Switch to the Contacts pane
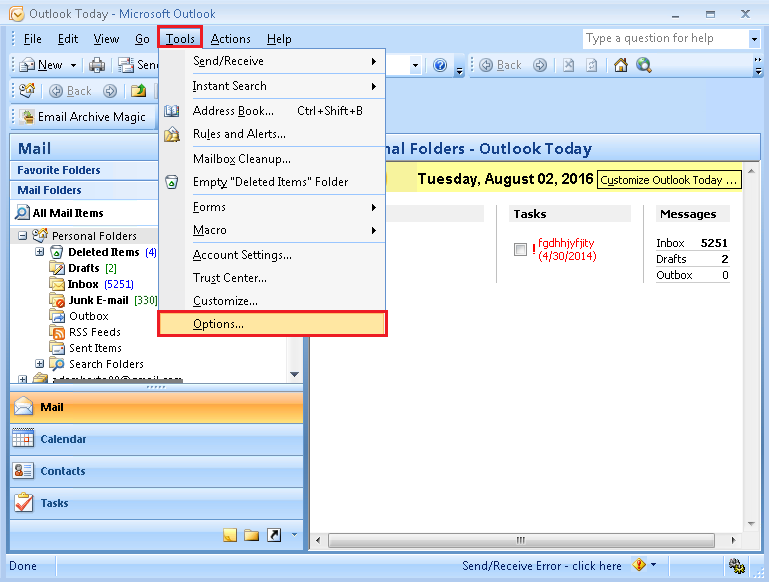 pyautogui.click(x=156, y=471)
